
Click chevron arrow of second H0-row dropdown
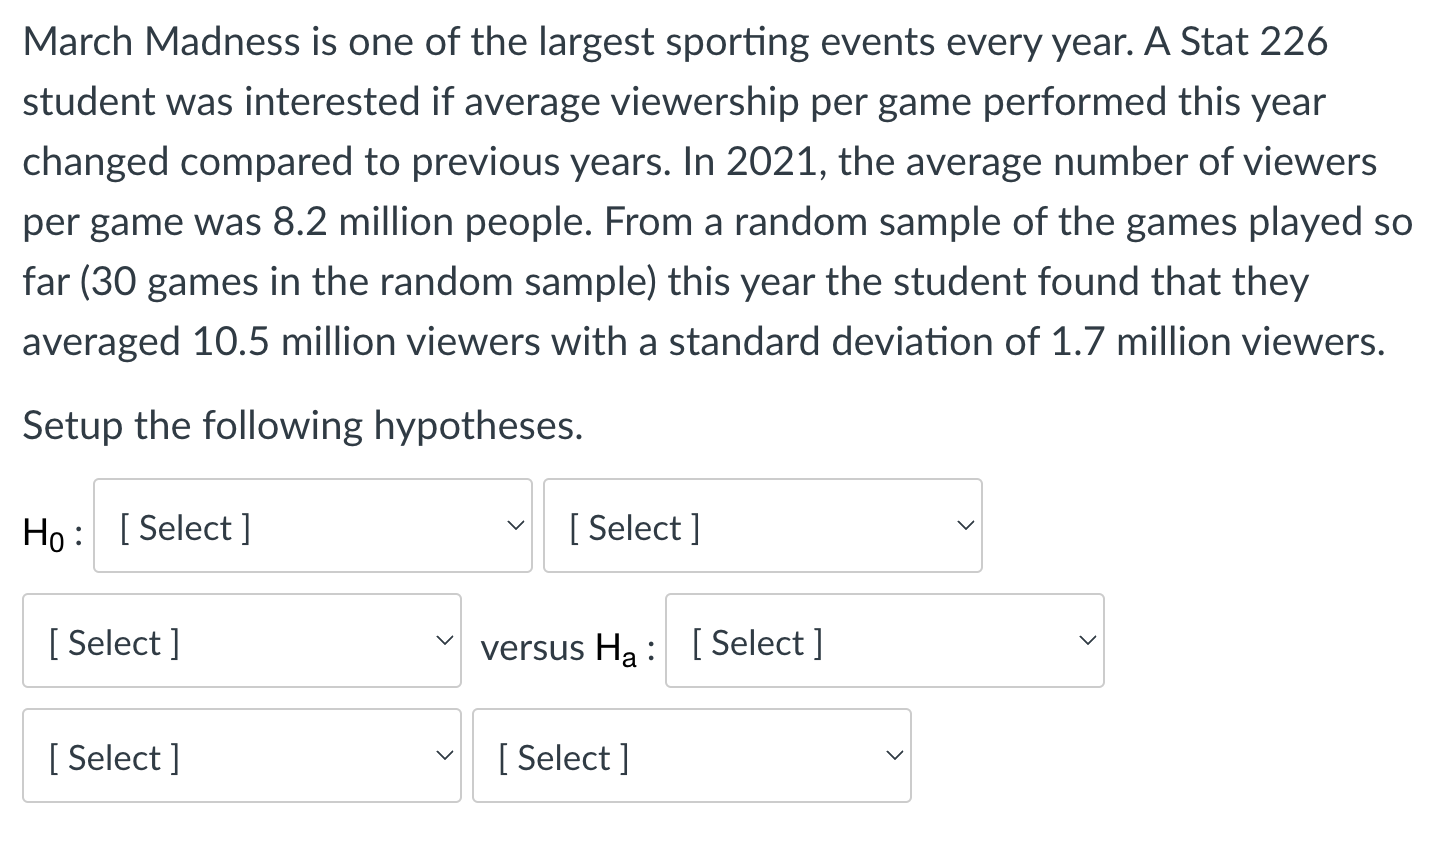tap(964, 526)
